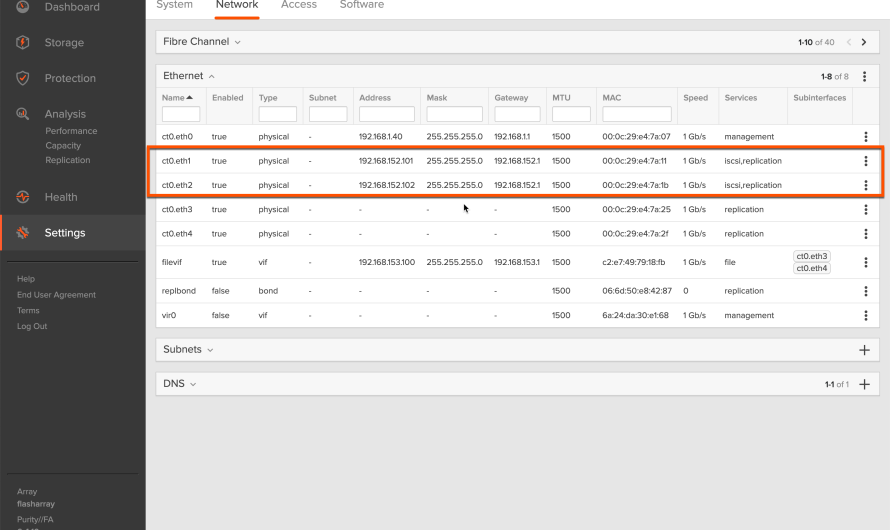
Task: Click the Name filter input field
Action: click(x=181, y=115)
